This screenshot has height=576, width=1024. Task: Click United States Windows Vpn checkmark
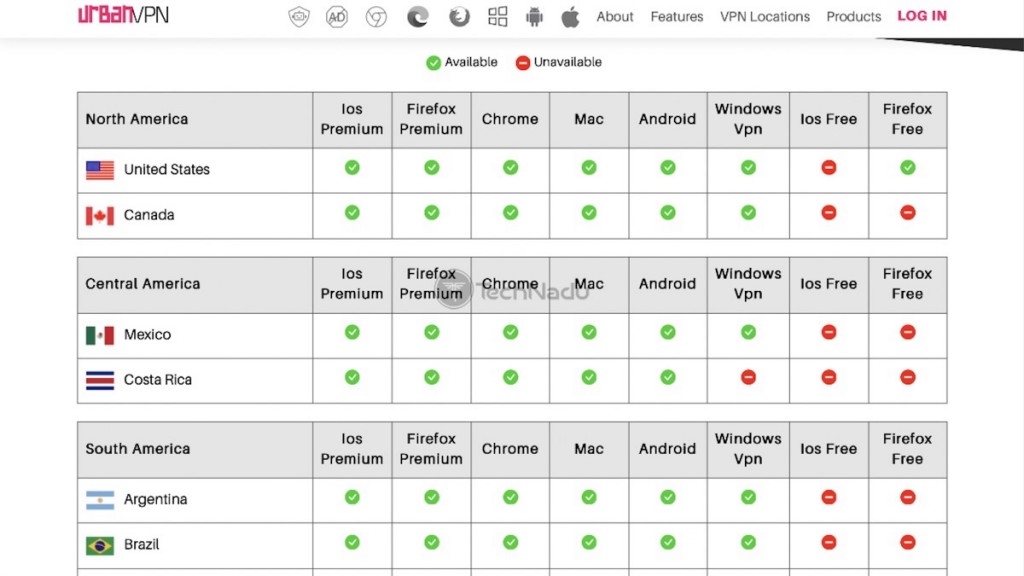748,168
